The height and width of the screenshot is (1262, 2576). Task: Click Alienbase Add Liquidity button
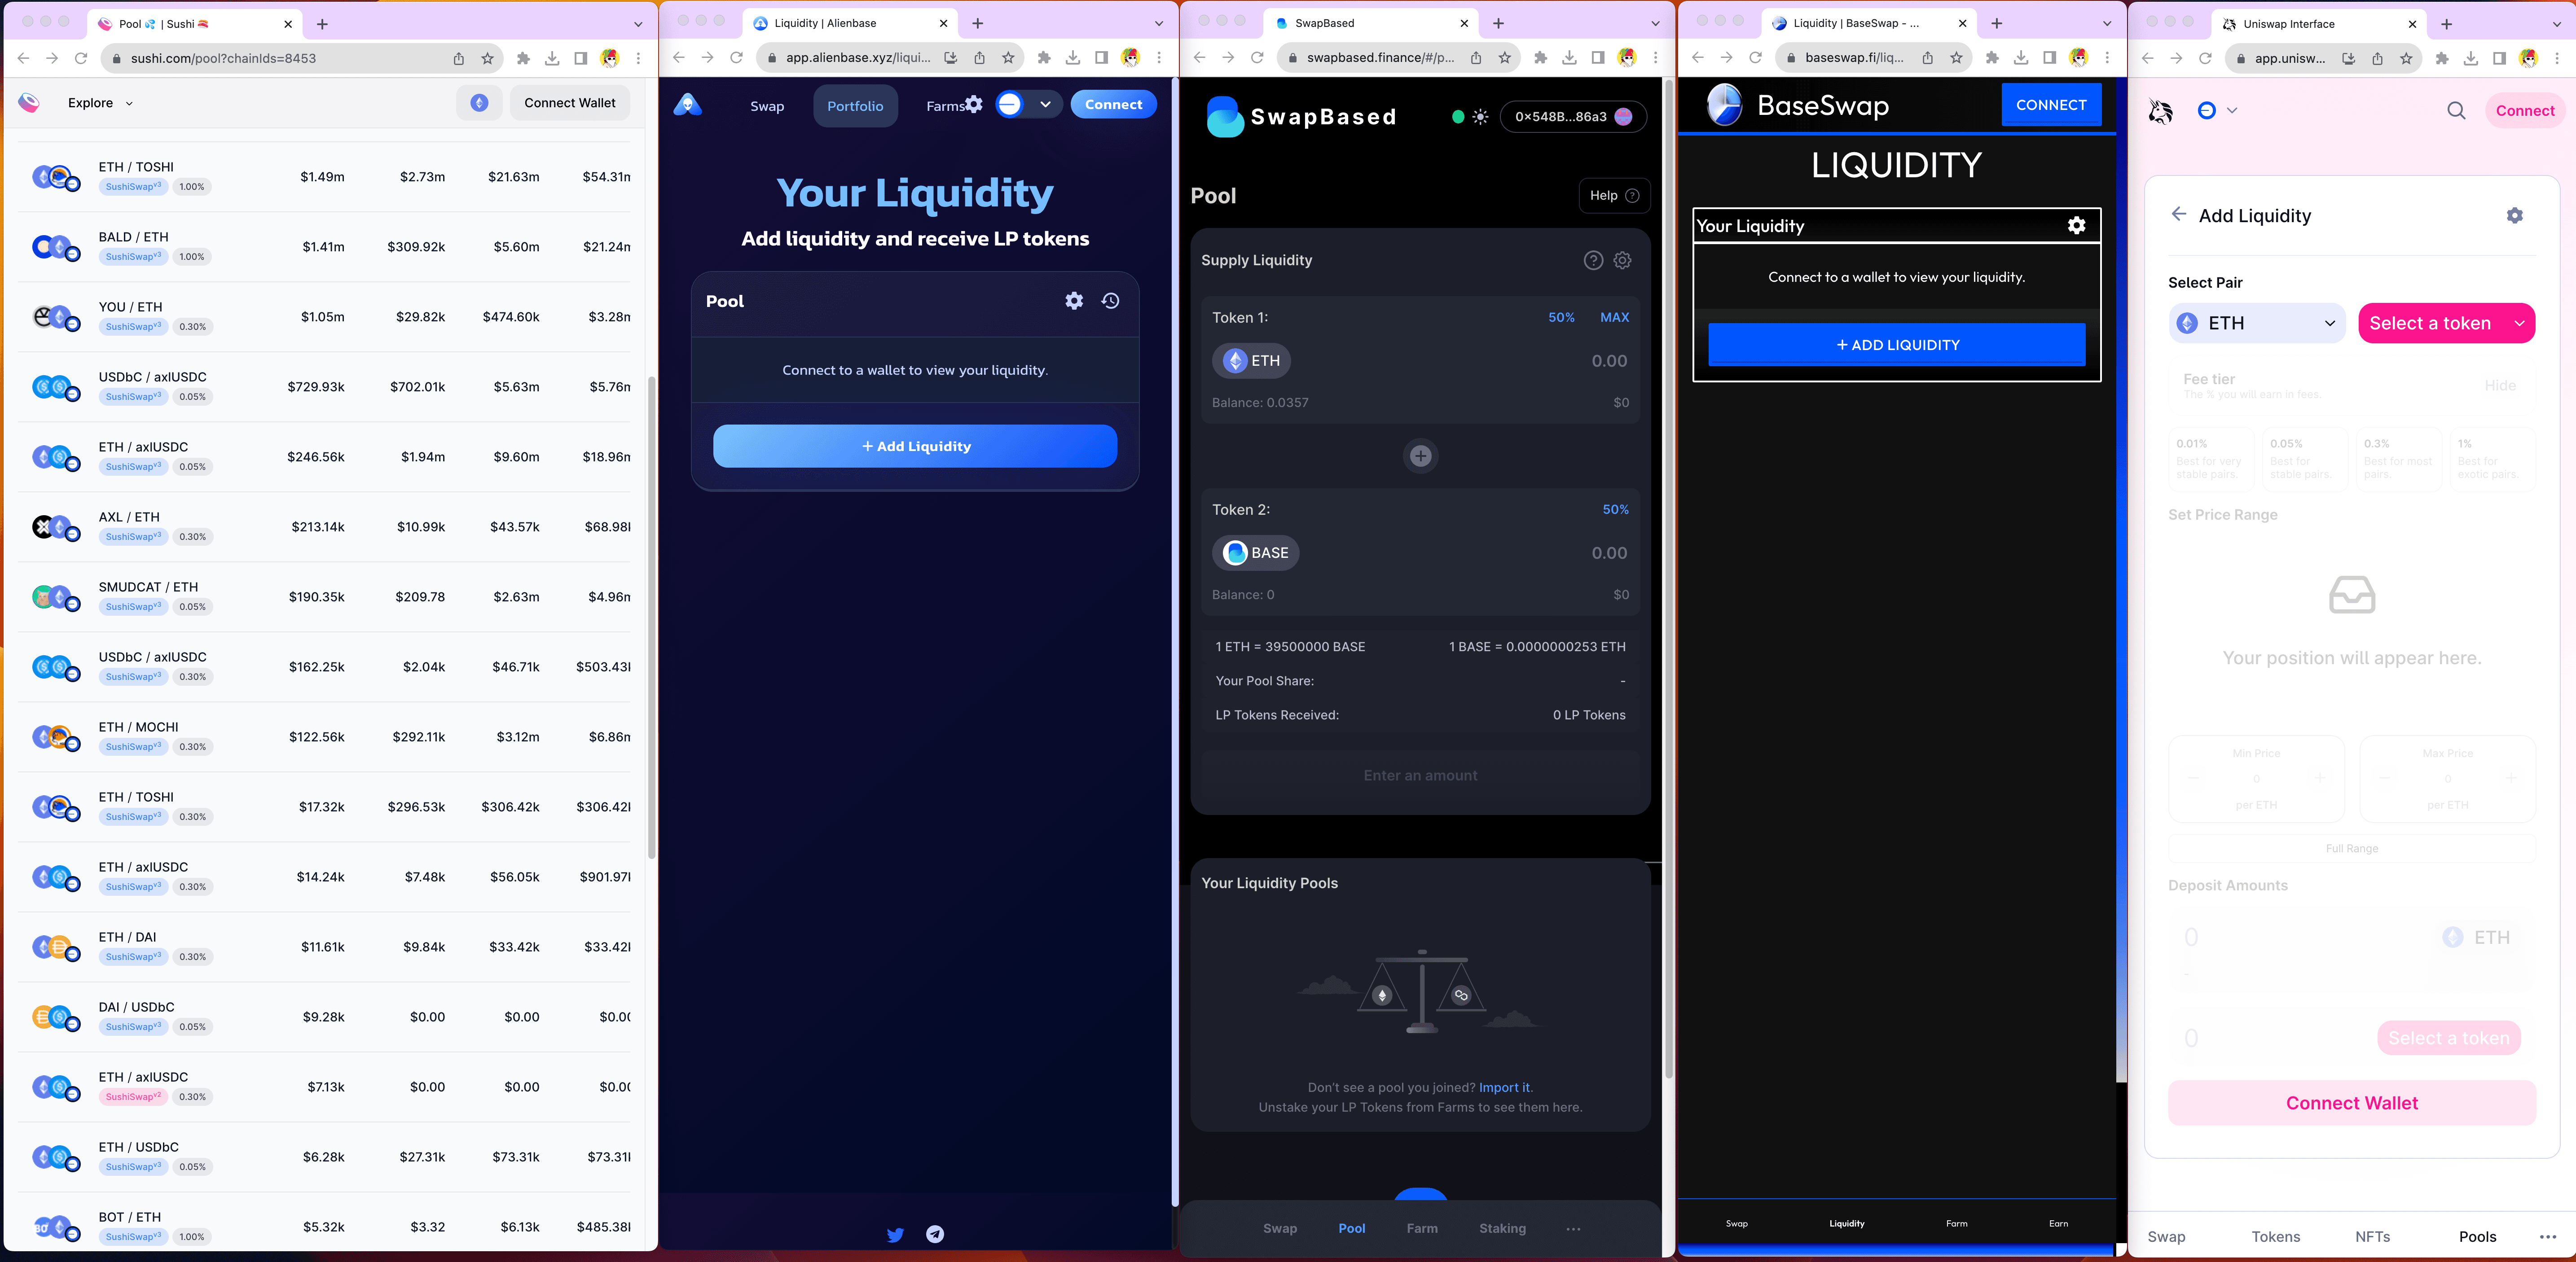coord(915,445)
